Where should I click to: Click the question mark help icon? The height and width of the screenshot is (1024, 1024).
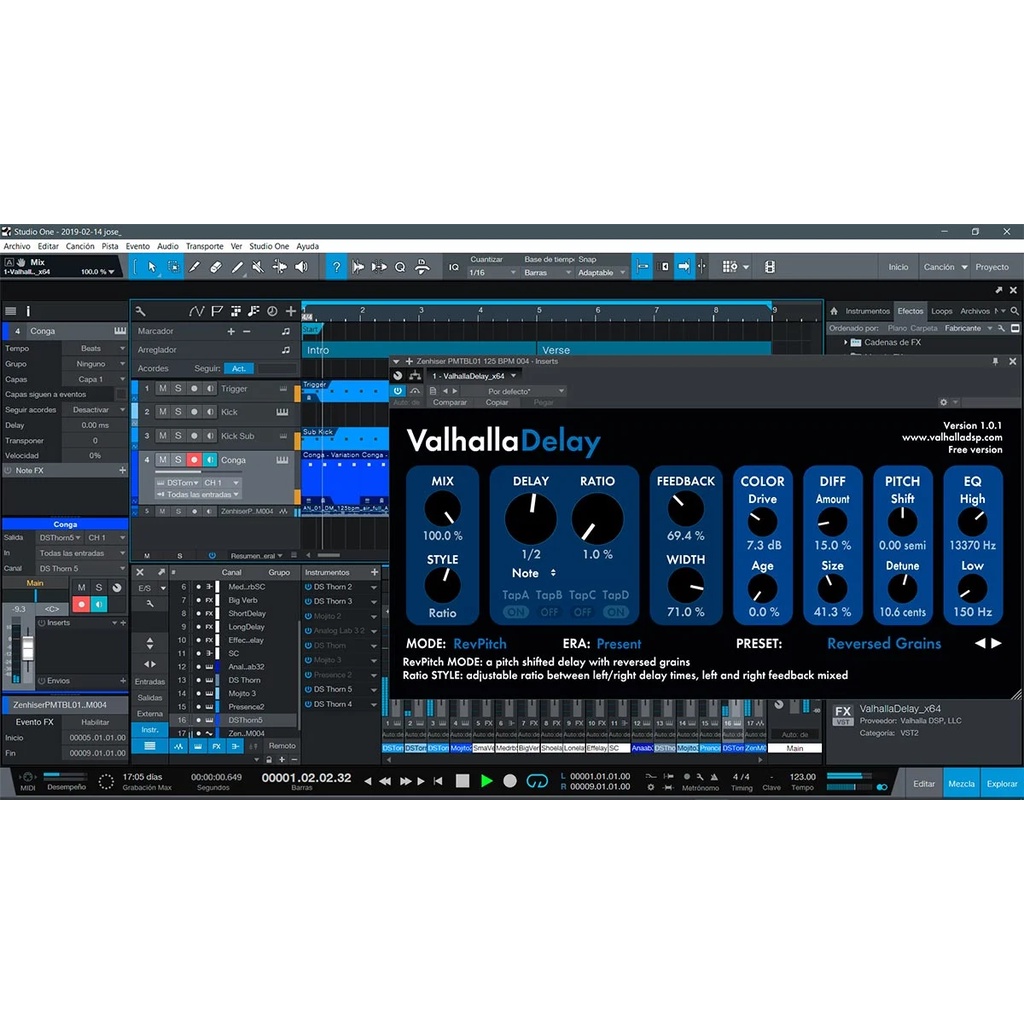[x=336, y=266]
